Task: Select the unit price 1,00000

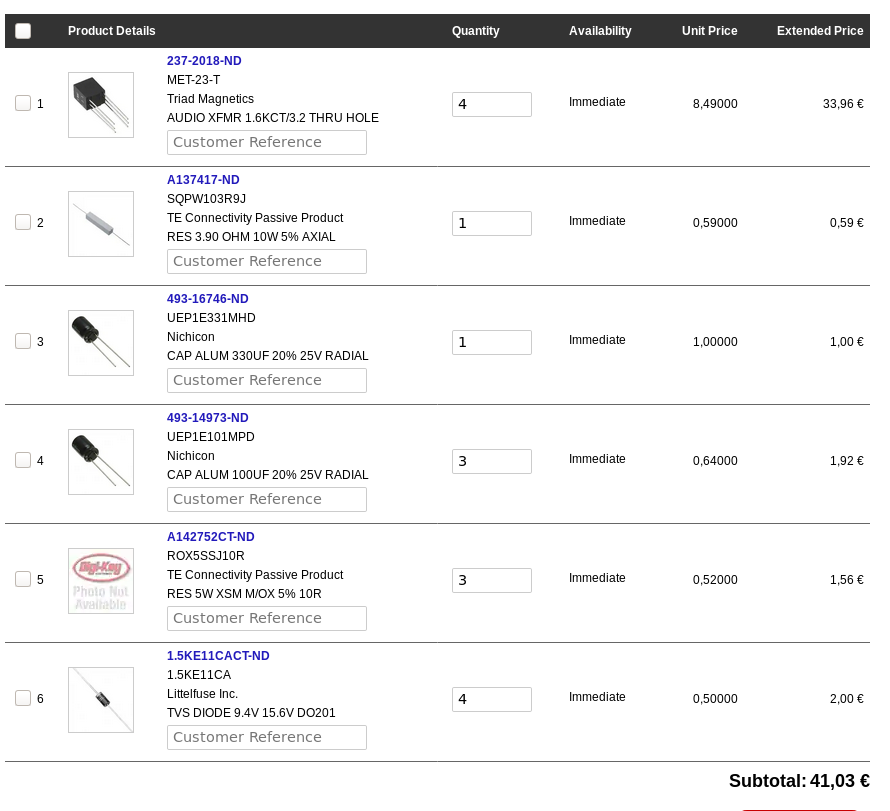Action: point(715,342)
